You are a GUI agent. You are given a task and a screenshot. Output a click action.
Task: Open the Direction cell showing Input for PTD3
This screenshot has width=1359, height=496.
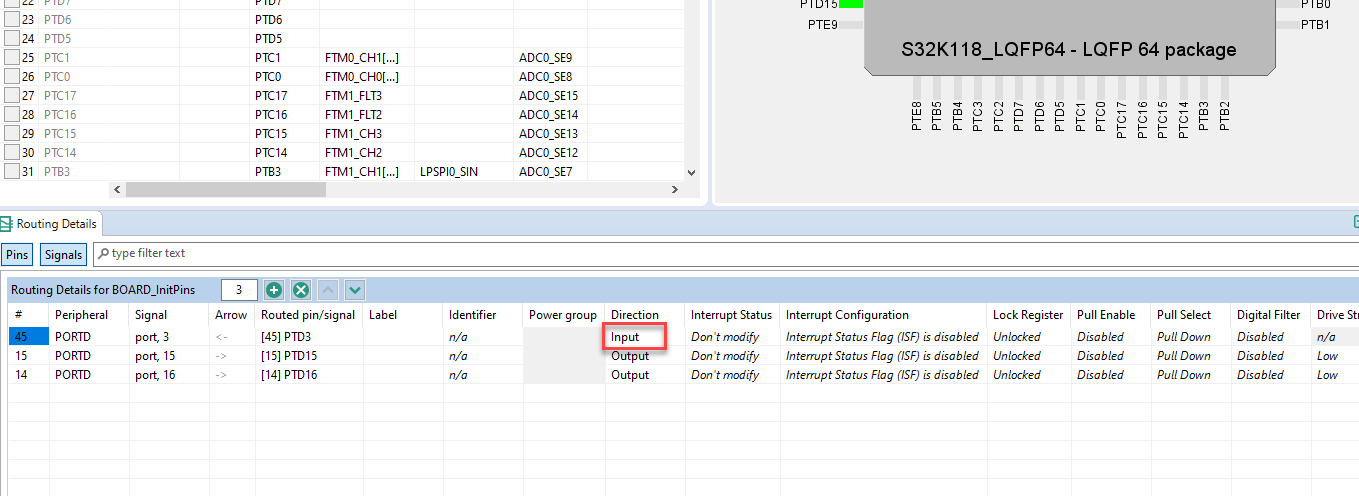pyautogui.click(x=645, y=337)
